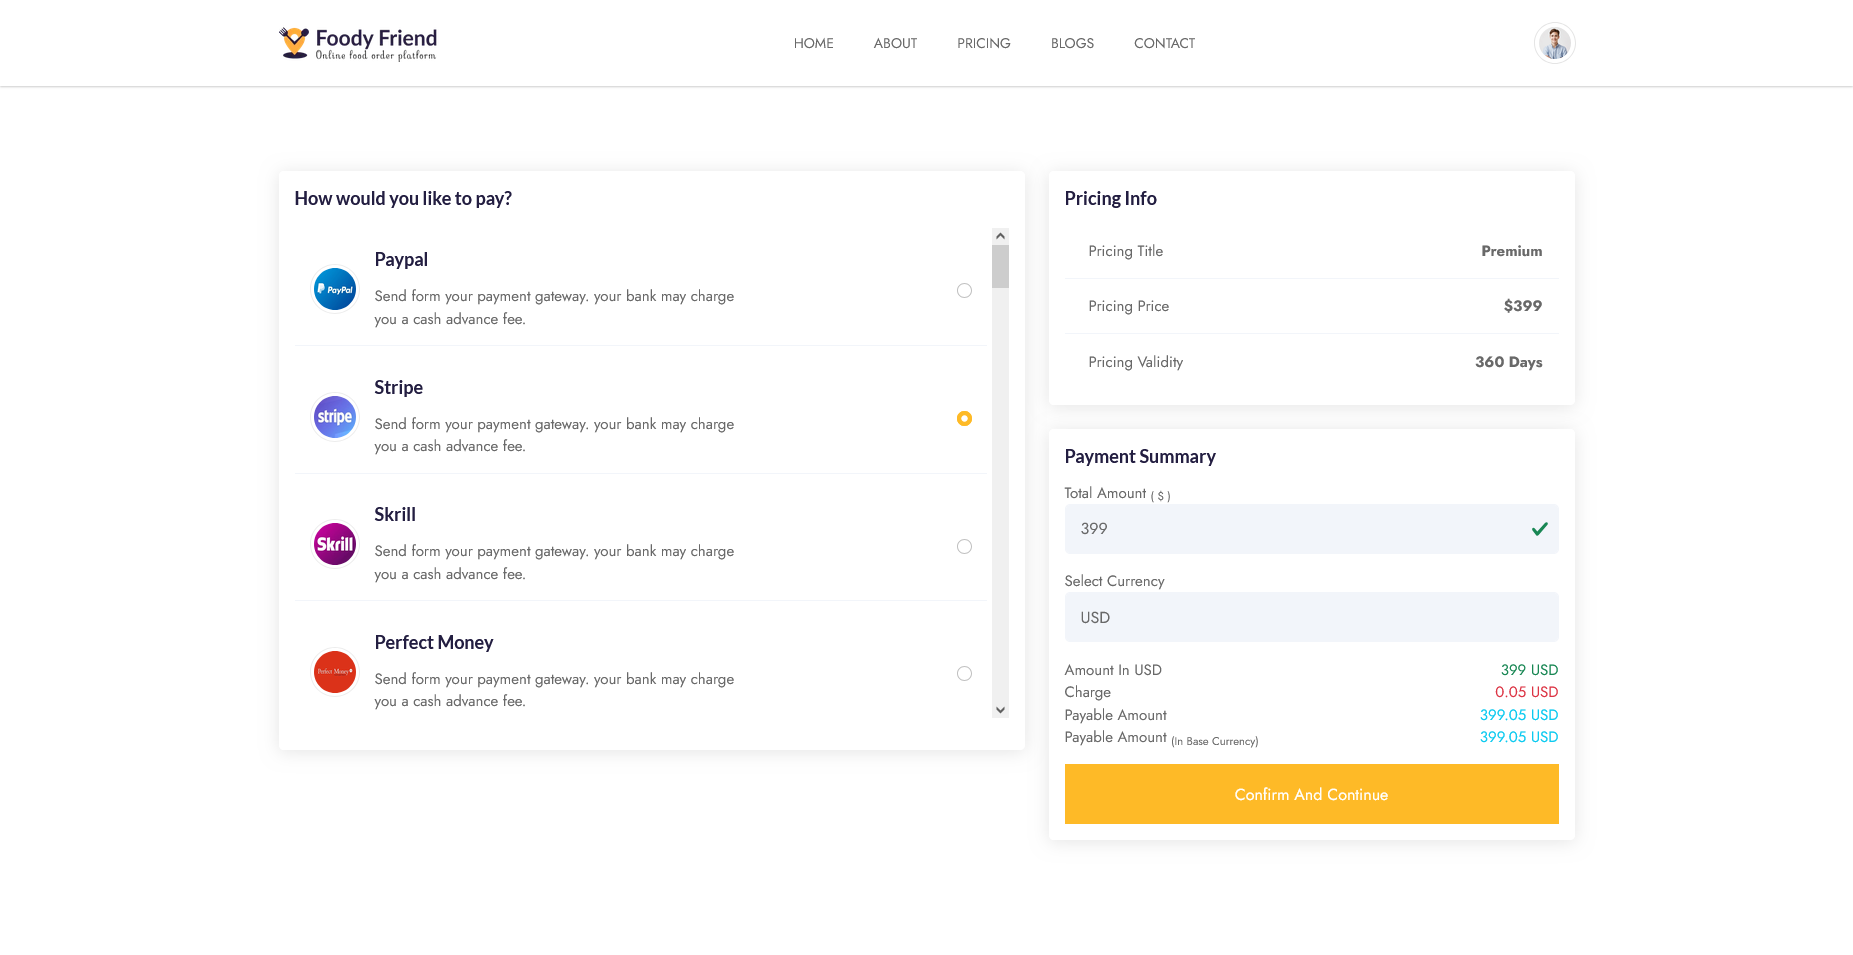
Task: Click the 0.05 USD charge value
Action: pos(1526,692)
